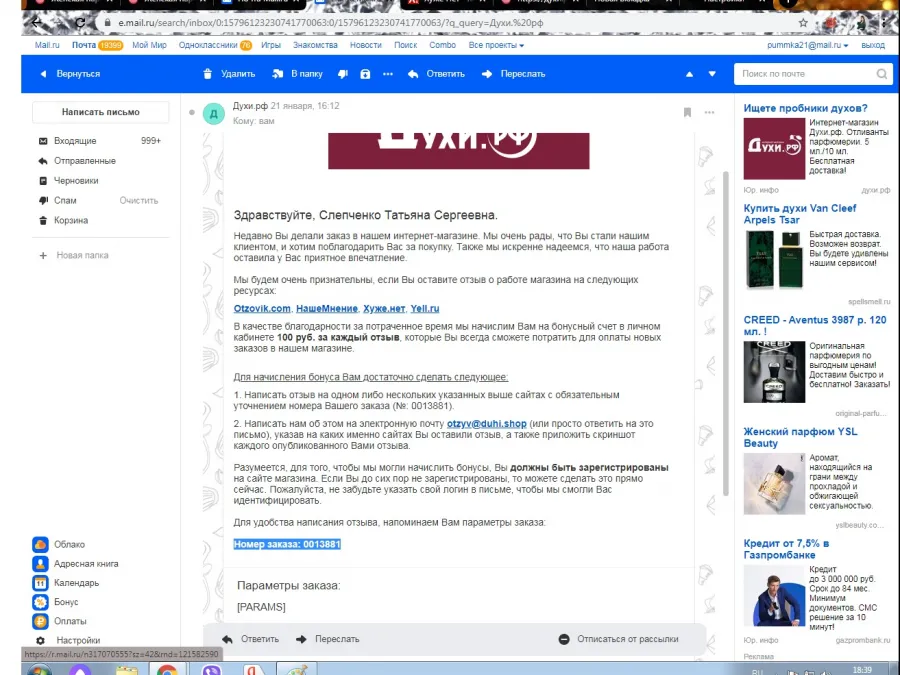Forward with the Переслать toolbar button
This screenshot has width=900, height=675.
[514, 74]
